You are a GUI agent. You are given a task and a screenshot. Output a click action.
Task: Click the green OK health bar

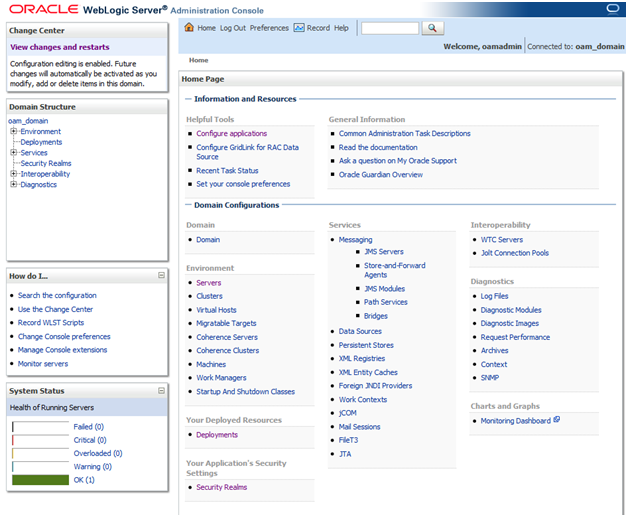point(40,480)
